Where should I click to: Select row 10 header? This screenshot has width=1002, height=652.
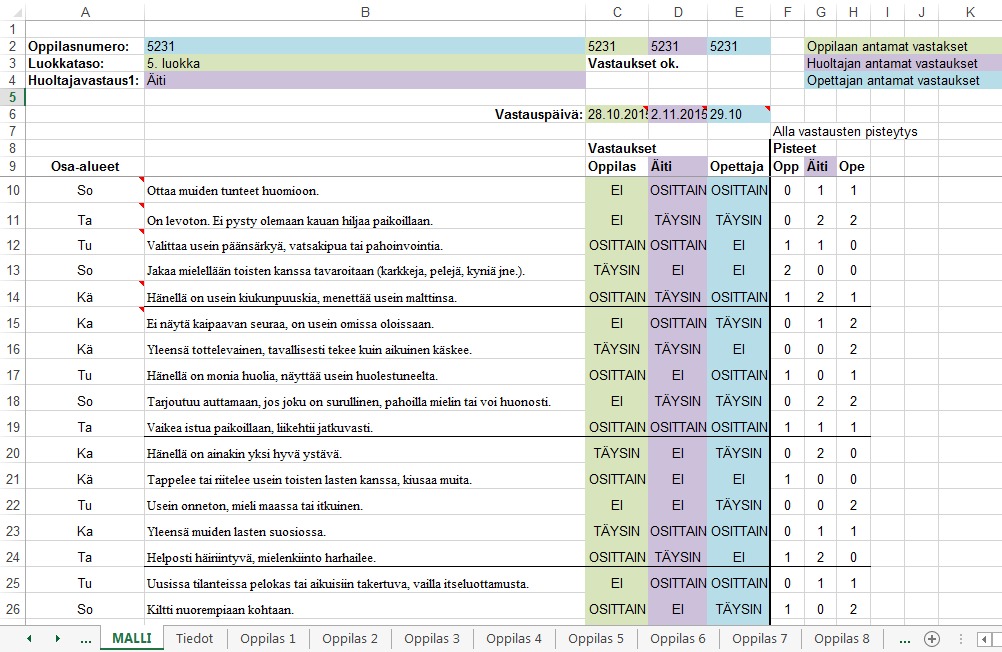point(12,190)
